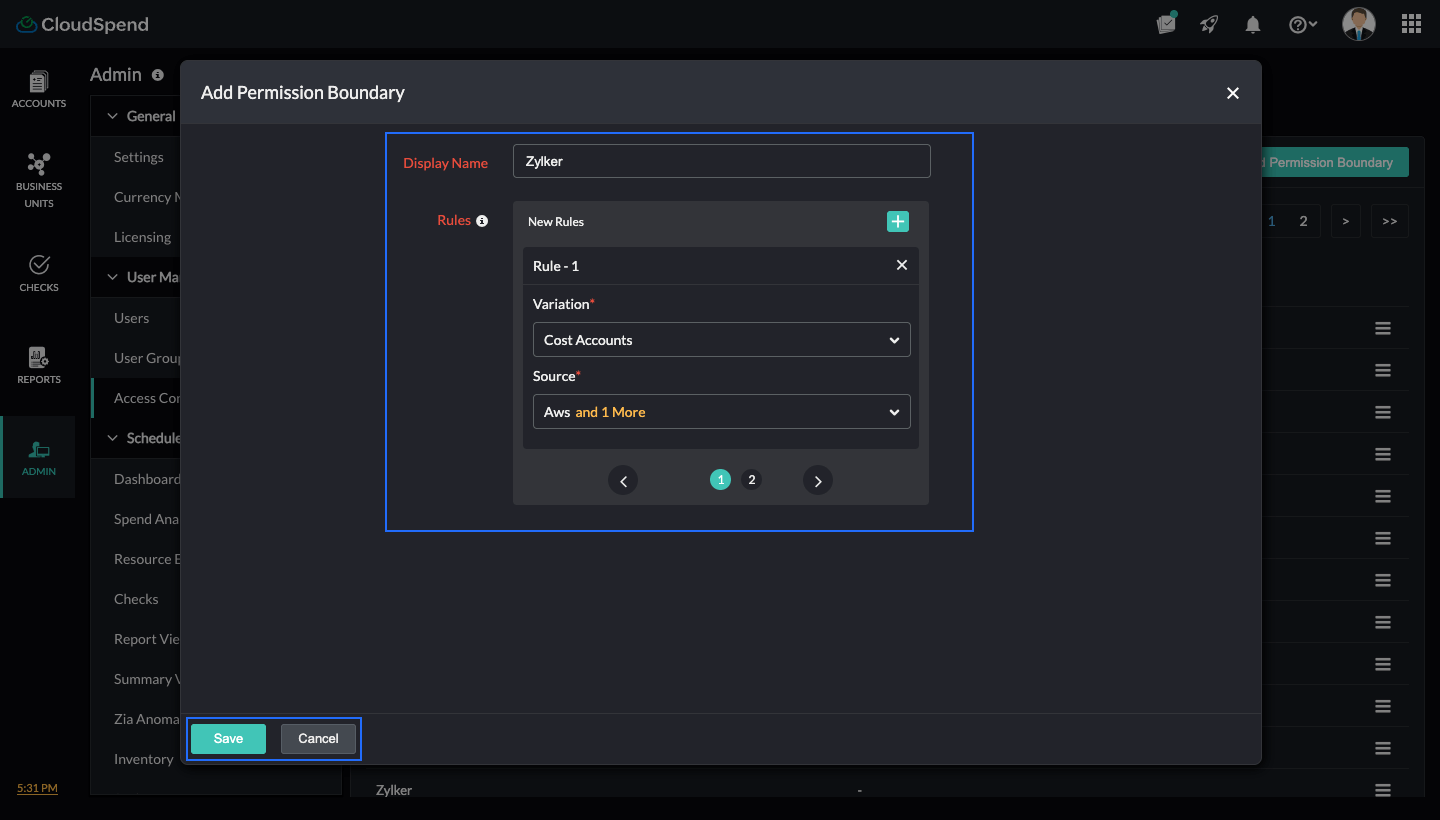Viewport: 1440px width, 820px height.
Task: Cancel adding the permission boundary
Action: point(317,738)
